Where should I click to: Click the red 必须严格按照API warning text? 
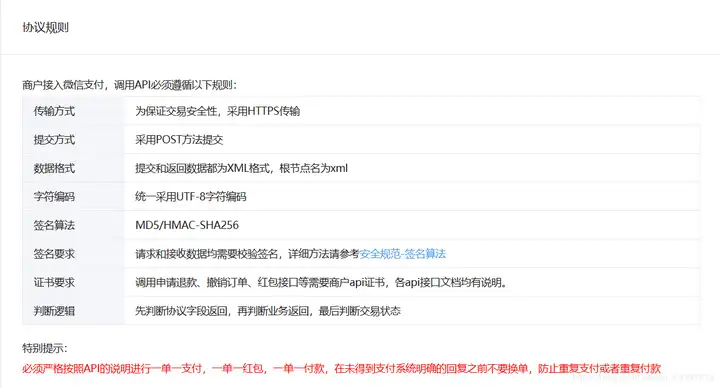click(341, 368)
